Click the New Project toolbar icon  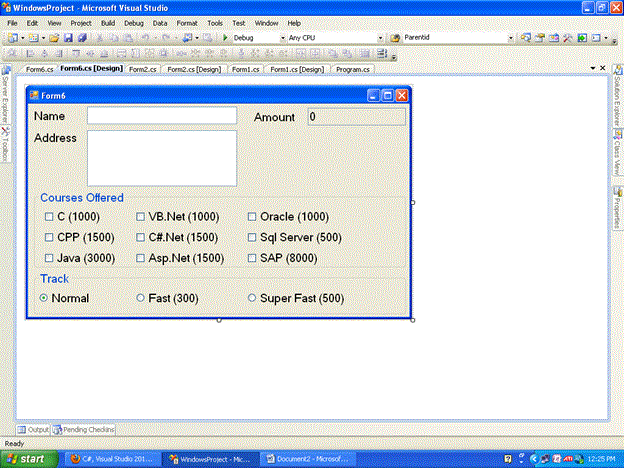[13, 38]
